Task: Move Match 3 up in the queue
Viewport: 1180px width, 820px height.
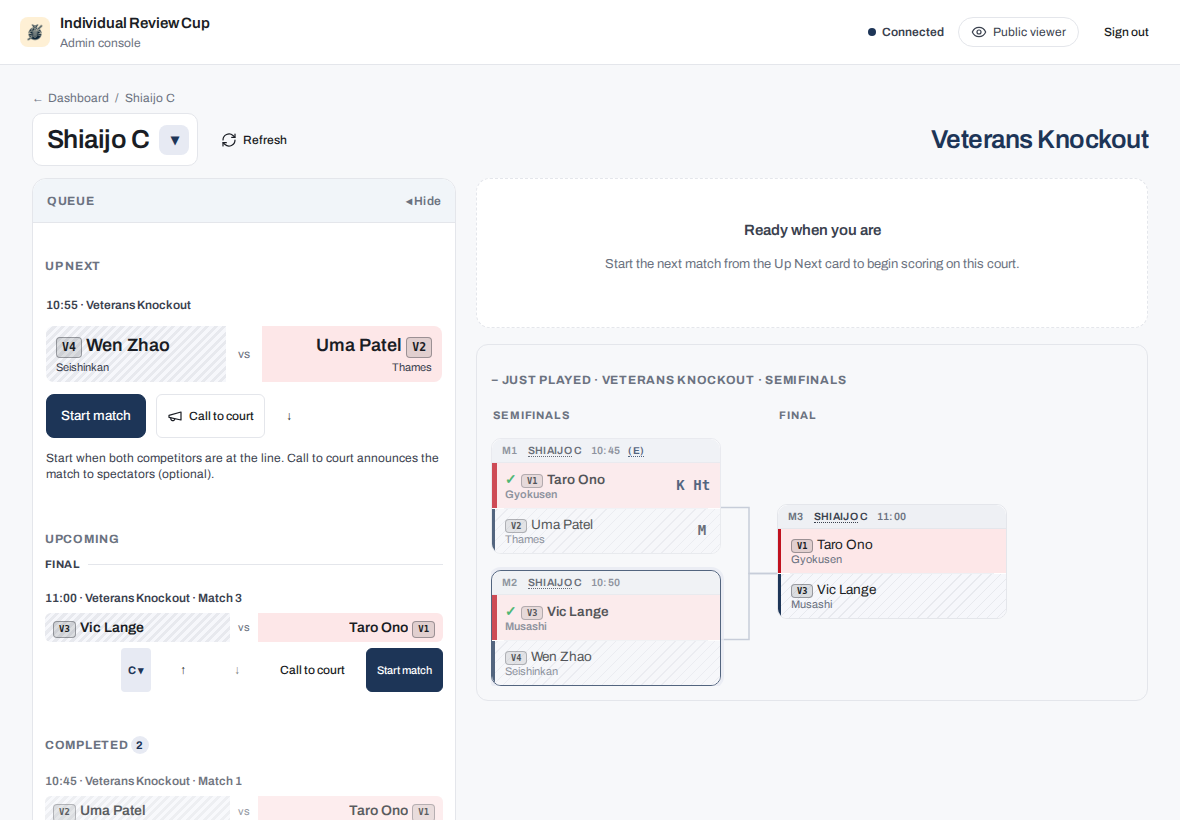Action: pos(183,670)
